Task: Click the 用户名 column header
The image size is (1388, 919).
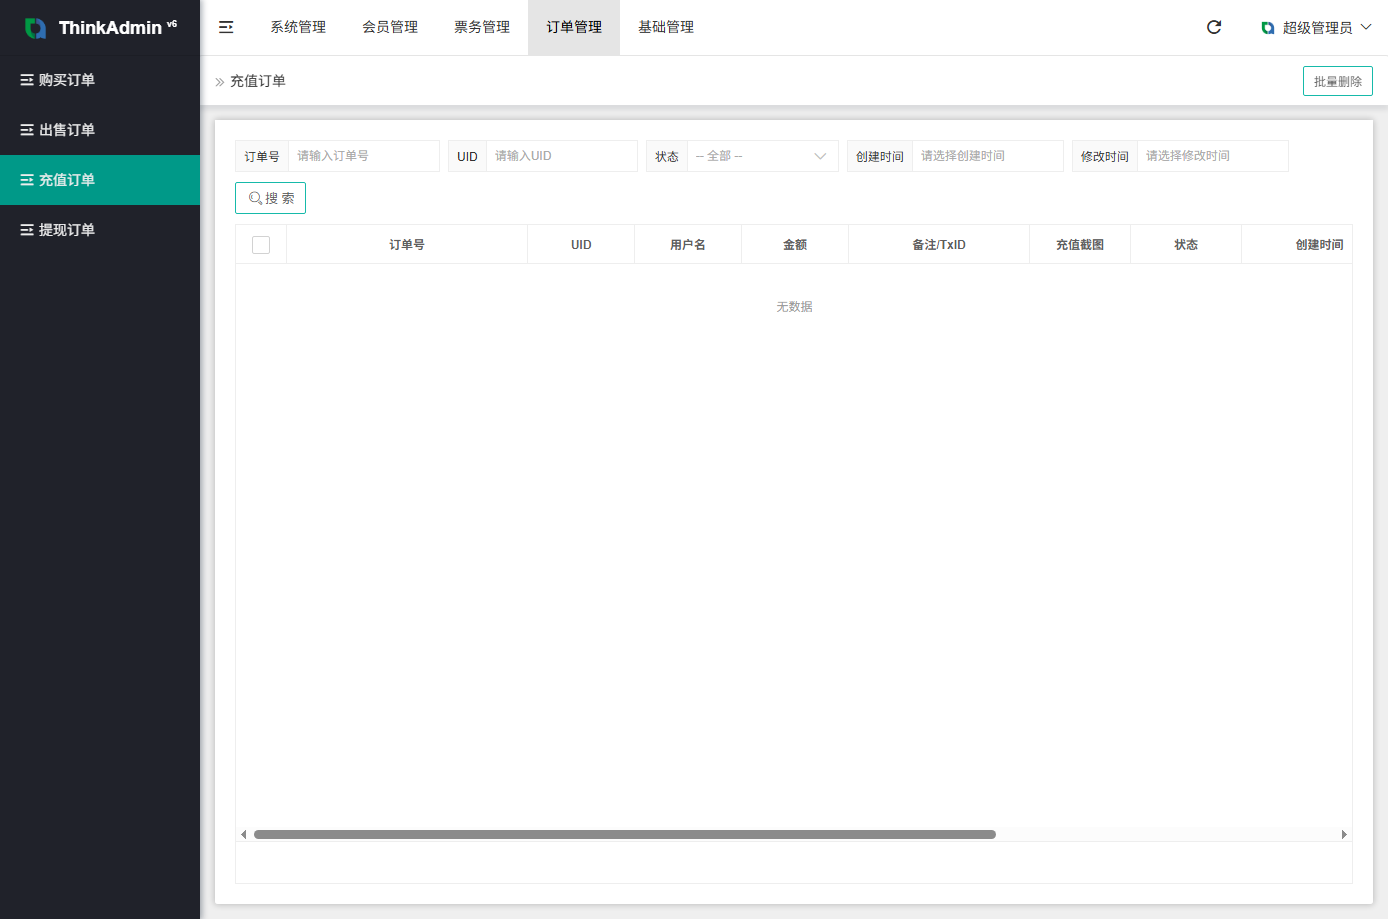Action: pos(688,245)
